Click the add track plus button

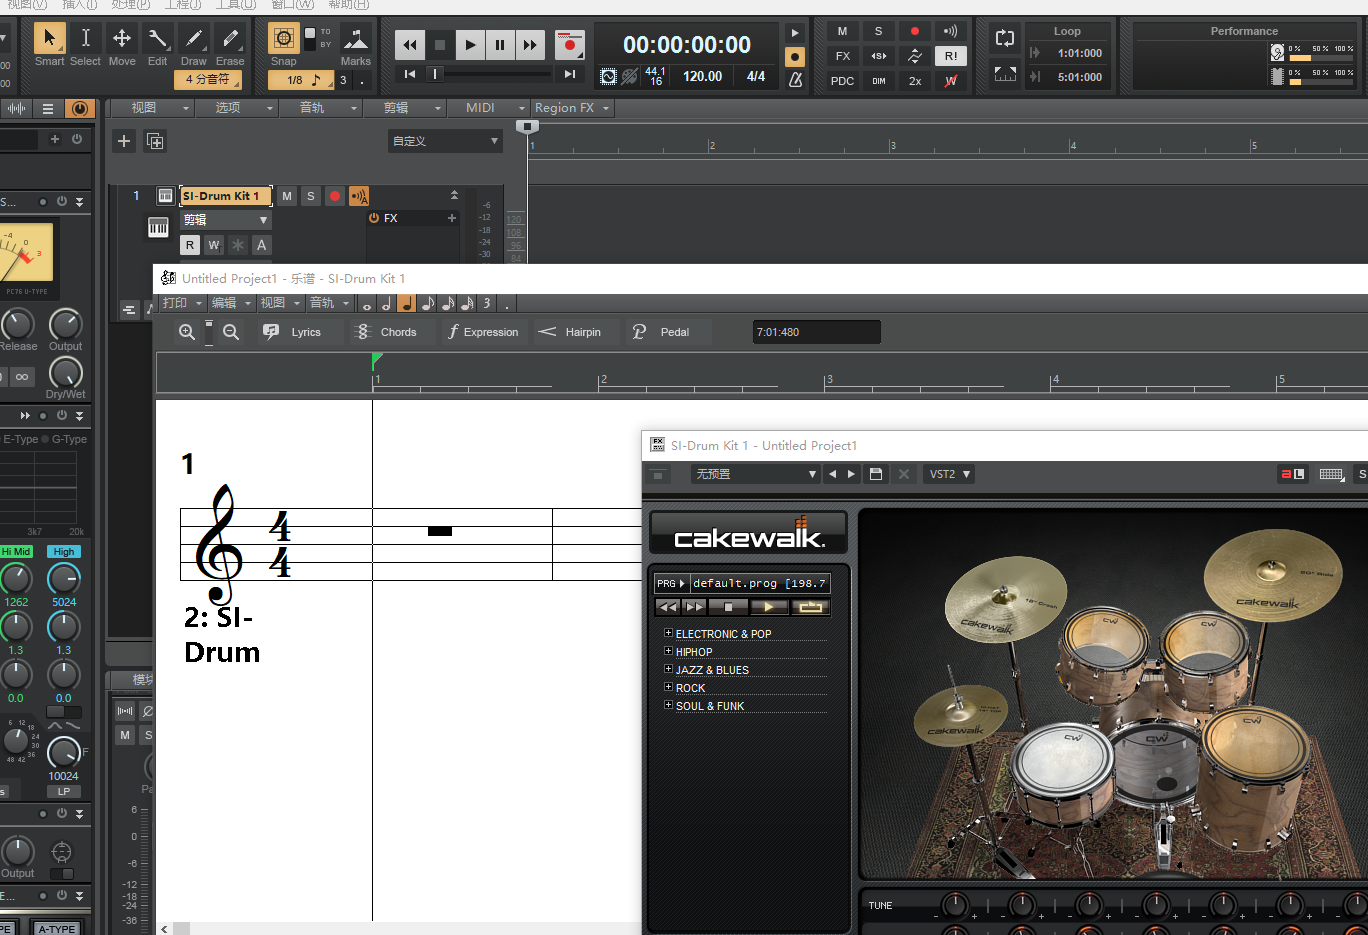(124, 141)
